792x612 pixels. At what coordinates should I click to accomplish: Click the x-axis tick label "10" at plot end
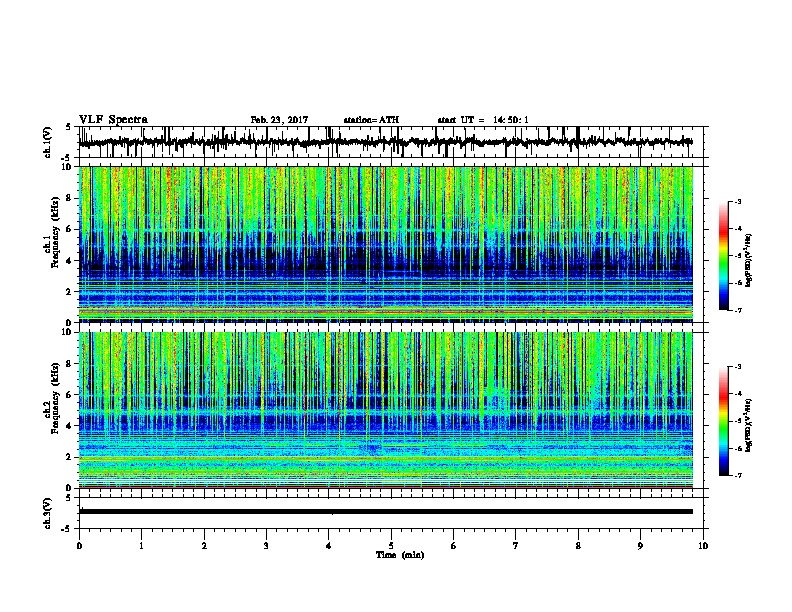point(703,546)
